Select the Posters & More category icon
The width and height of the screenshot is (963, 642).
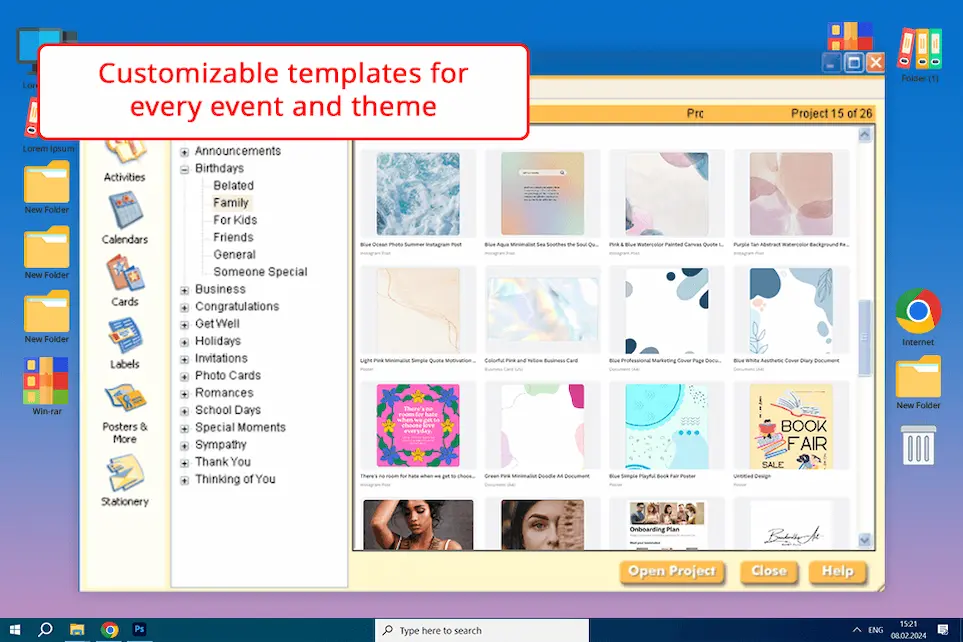(x=125, y=398)
